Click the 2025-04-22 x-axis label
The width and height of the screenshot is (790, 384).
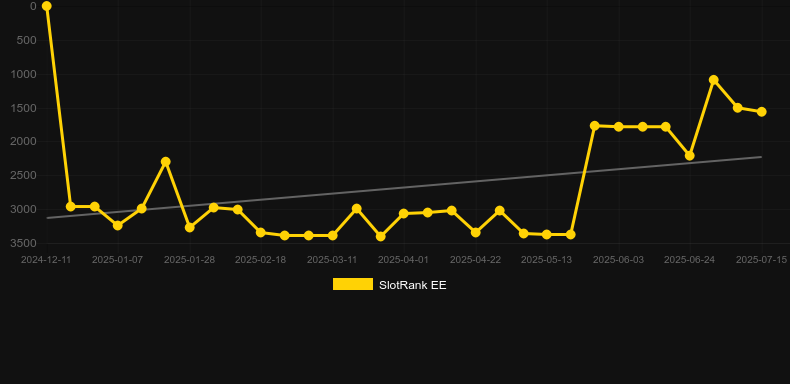[x=475, y=260]
